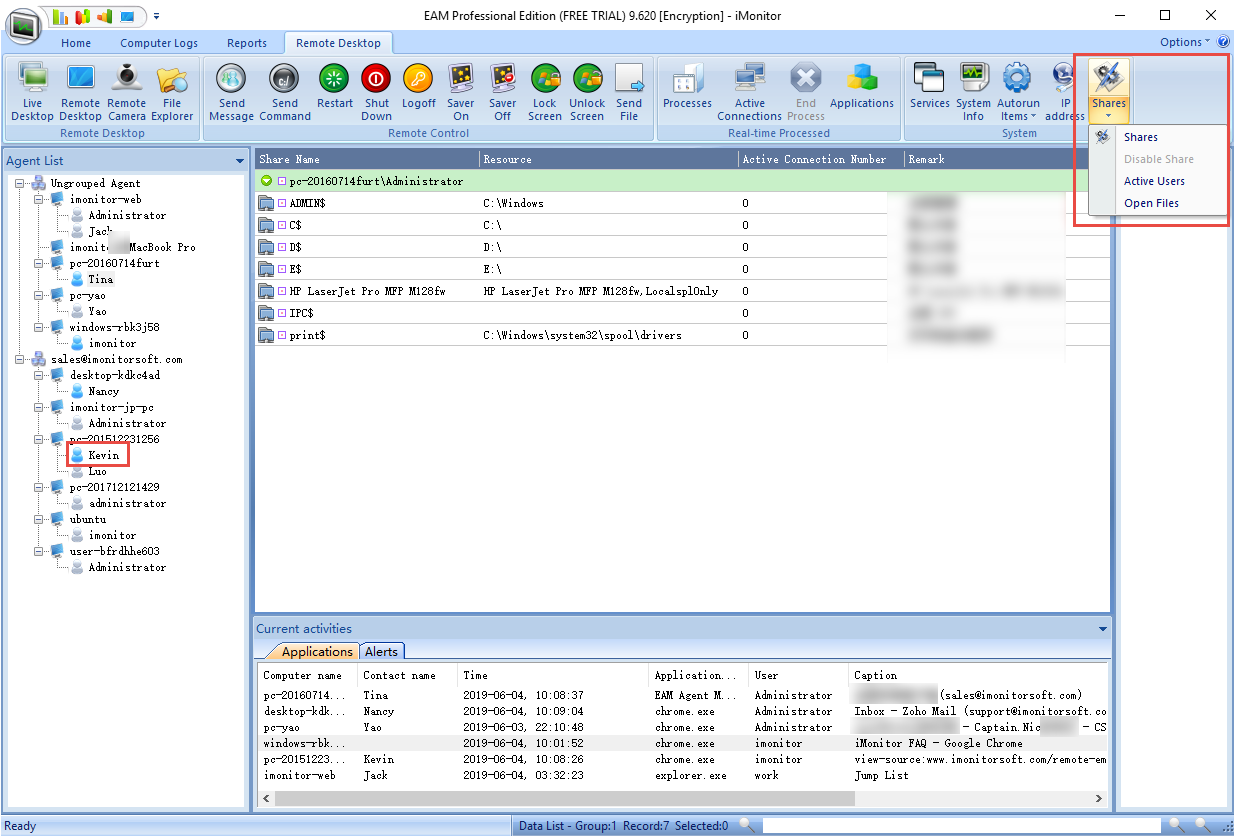The height and width of the screenshot is (837, 1235).
Task: Open the remote File Explorer
Action: (172, 92)
